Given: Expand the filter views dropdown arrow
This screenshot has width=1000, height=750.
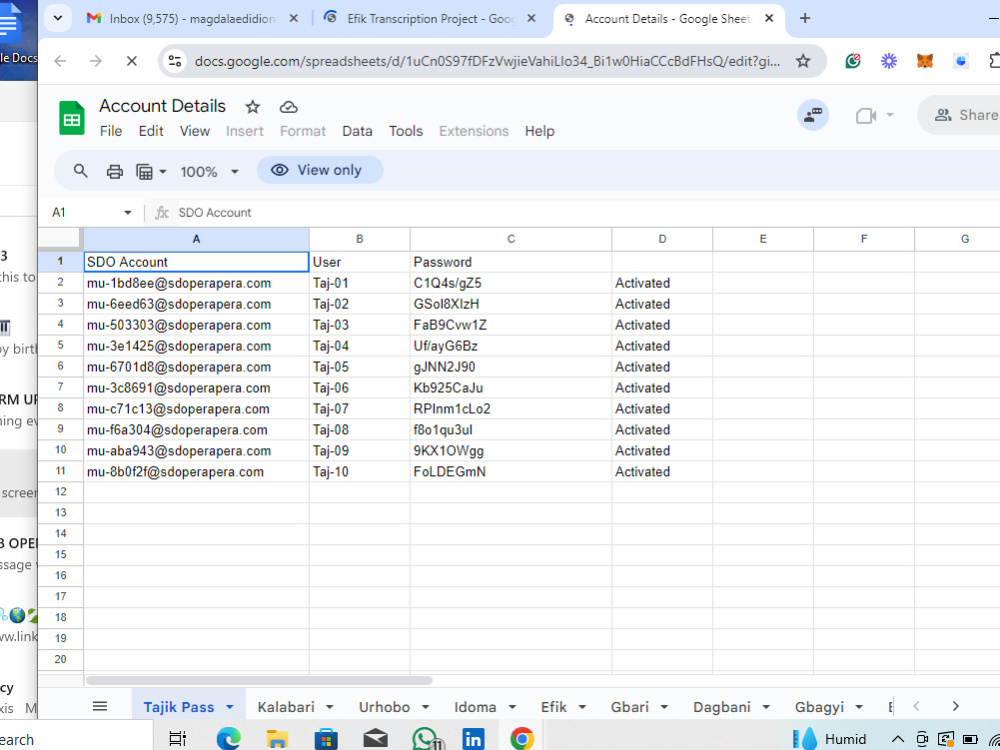Looking at the screenshot, I should [x=163, y=172].
